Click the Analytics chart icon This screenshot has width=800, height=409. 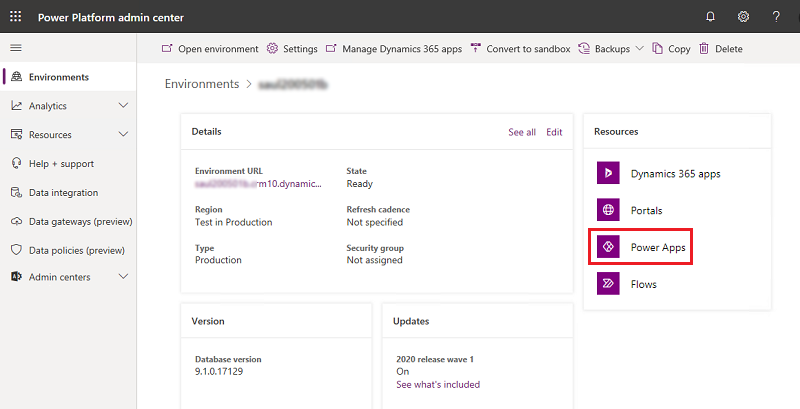(17, 106)
